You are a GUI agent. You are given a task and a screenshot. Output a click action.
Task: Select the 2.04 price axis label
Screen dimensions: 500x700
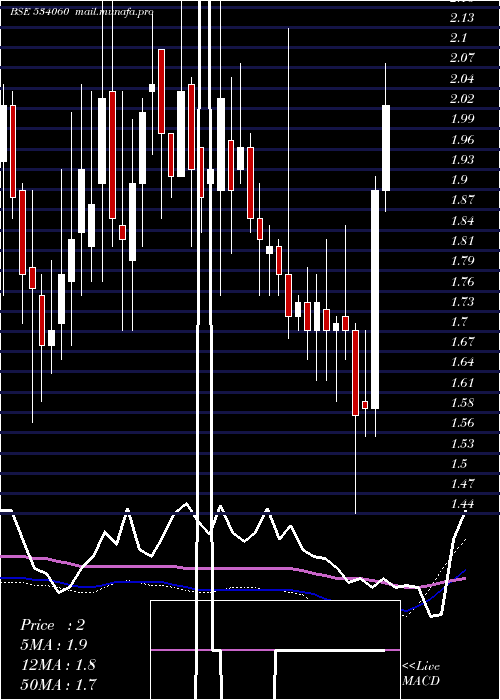tap(462, 79)
